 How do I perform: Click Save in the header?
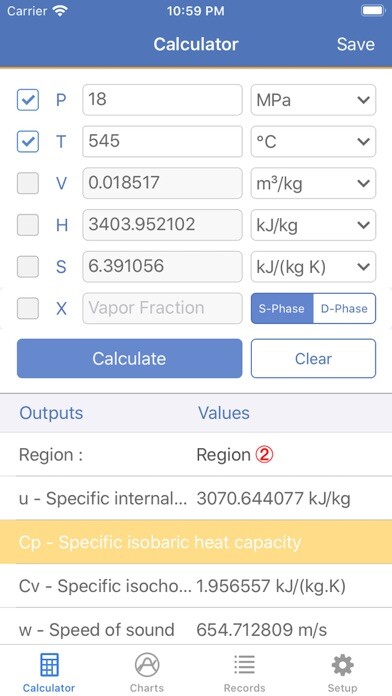(356, 44)
